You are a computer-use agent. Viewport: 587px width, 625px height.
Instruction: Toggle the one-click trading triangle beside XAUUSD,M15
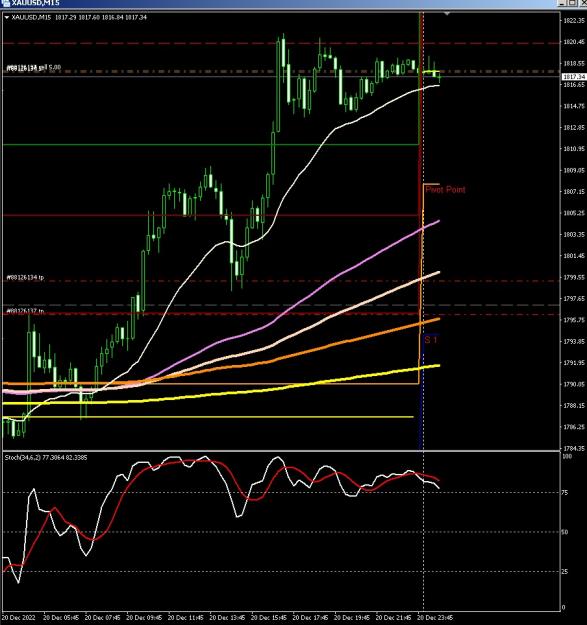pos(6,18)
